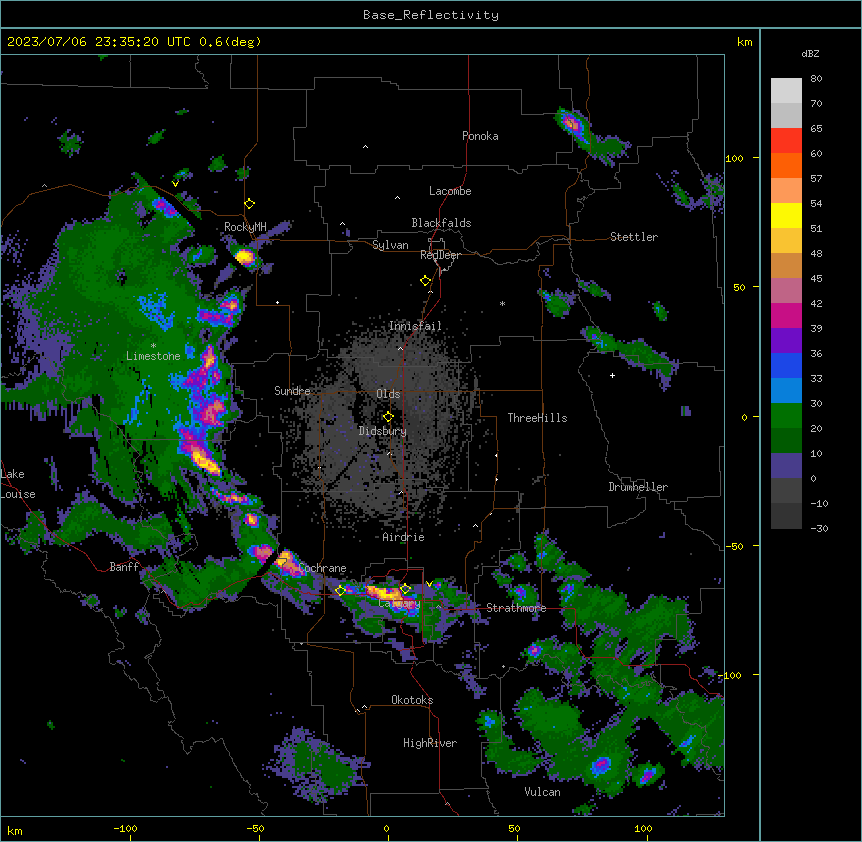The height and width of the screenshot is (842, 862).
Task: Click the Cochrane town label
Action: (x=323, y=568)
